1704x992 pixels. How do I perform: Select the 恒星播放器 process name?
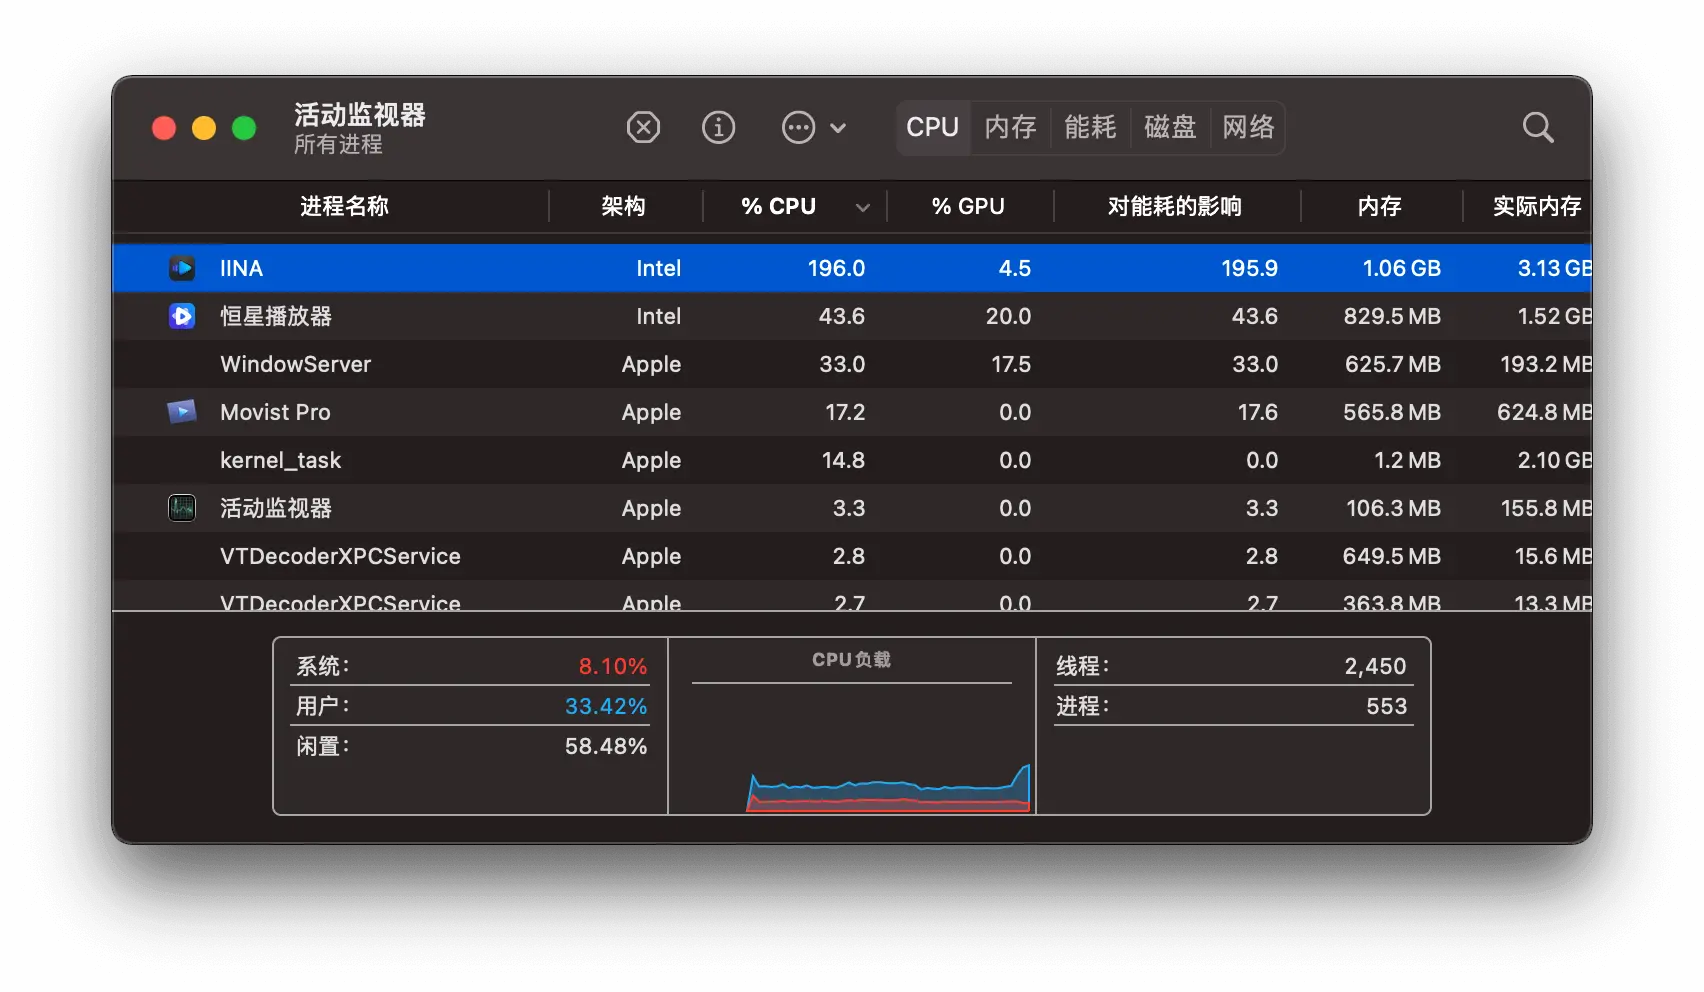276,316
